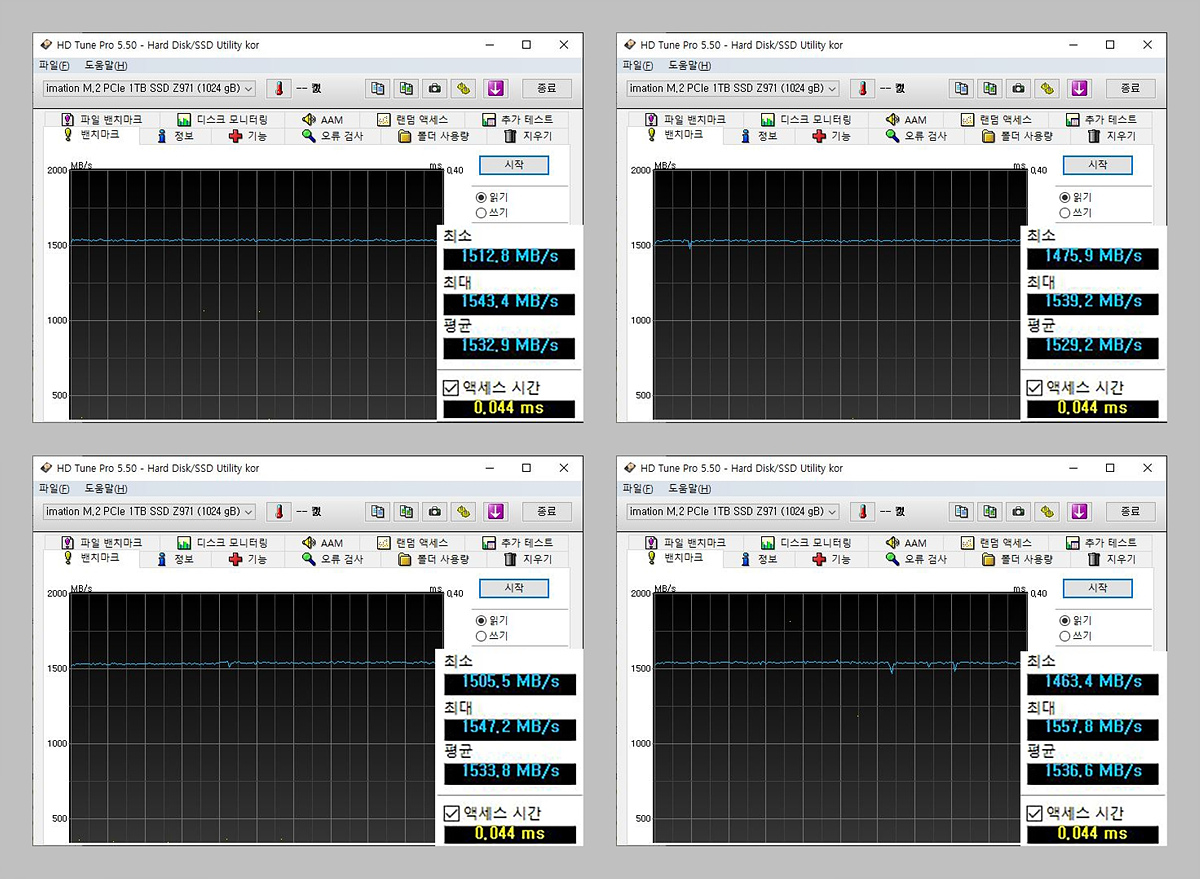Click 시작 button in top-right window
Image resolution: width=1200 pixels, height=879 pixels.
[1097, 165]
